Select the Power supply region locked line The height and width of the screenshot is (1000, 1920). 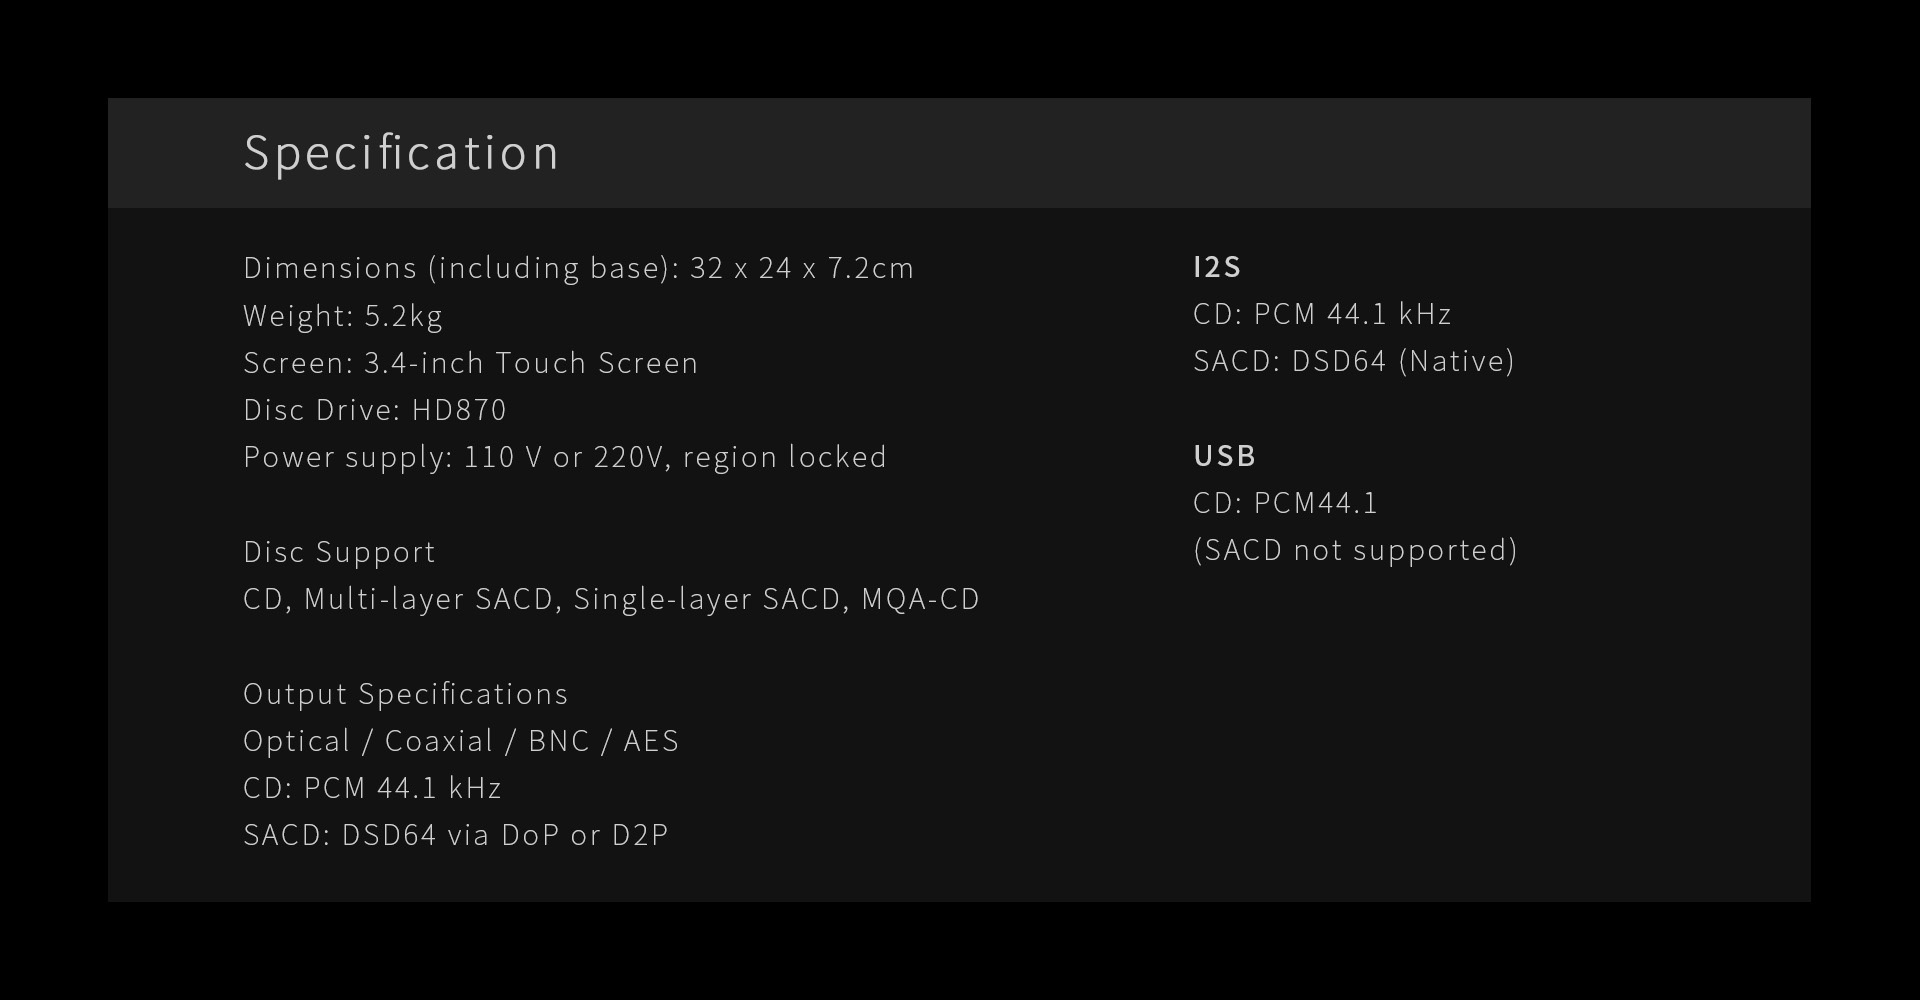(565, 457)
